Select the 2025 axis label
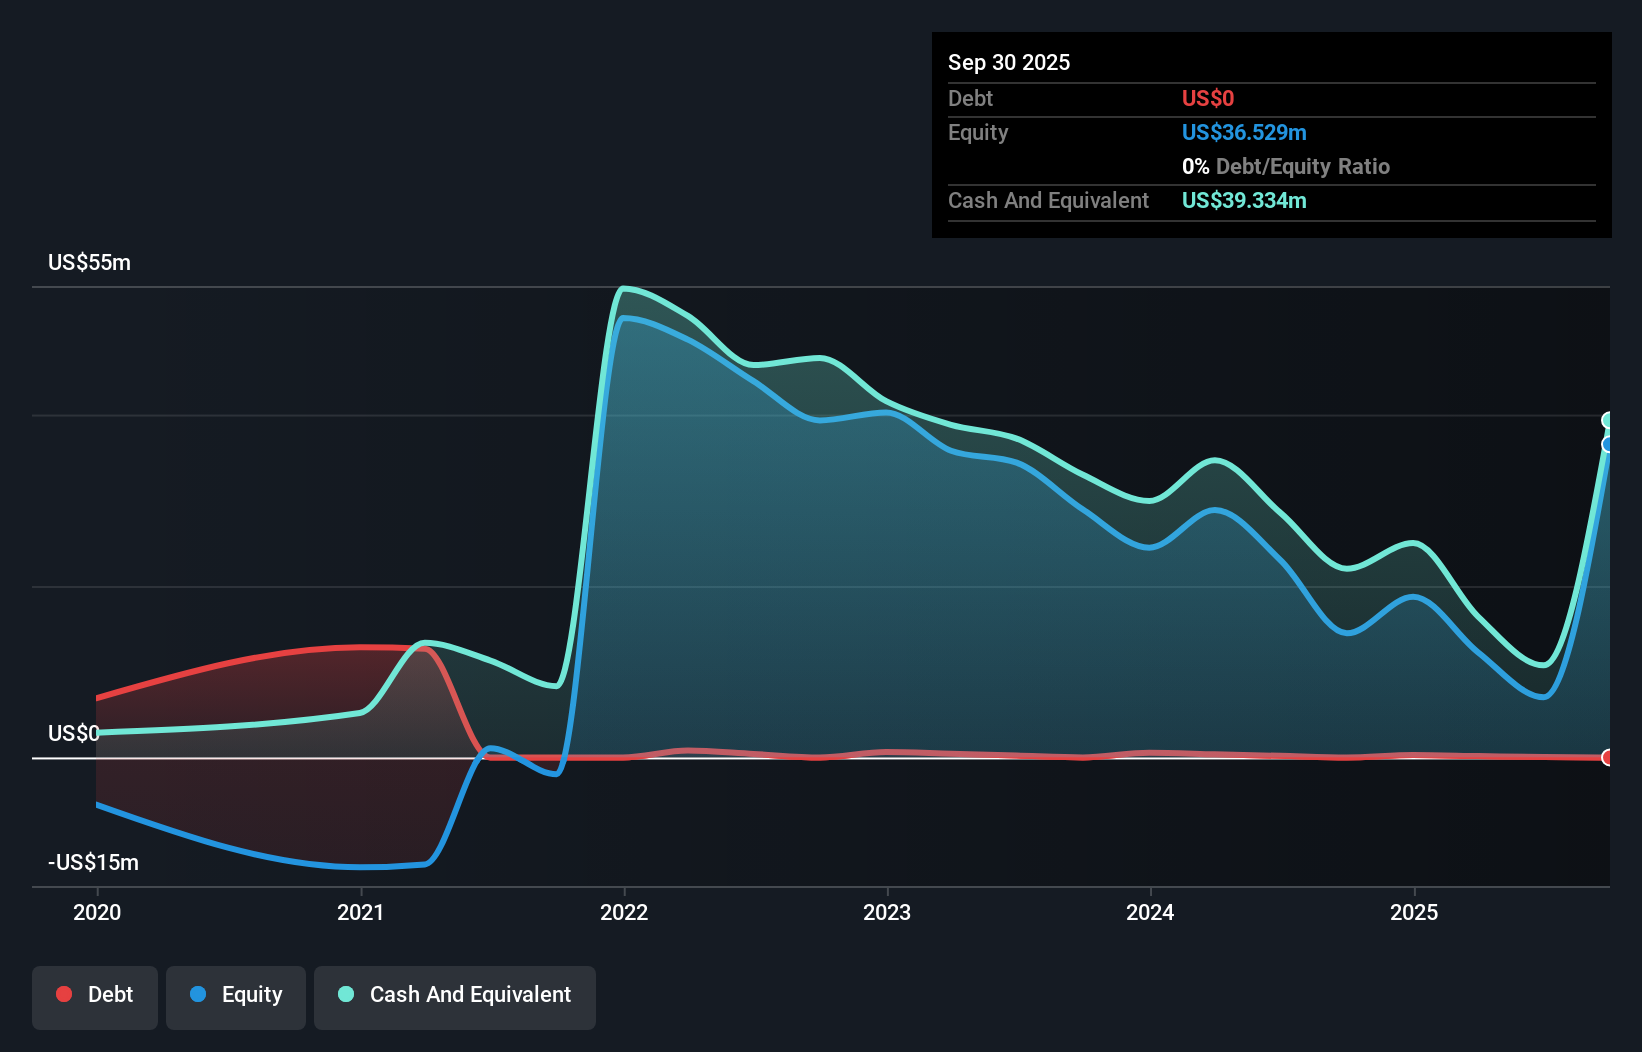This screenshot has height=1052, width=1642. [x=1416, y=912]
